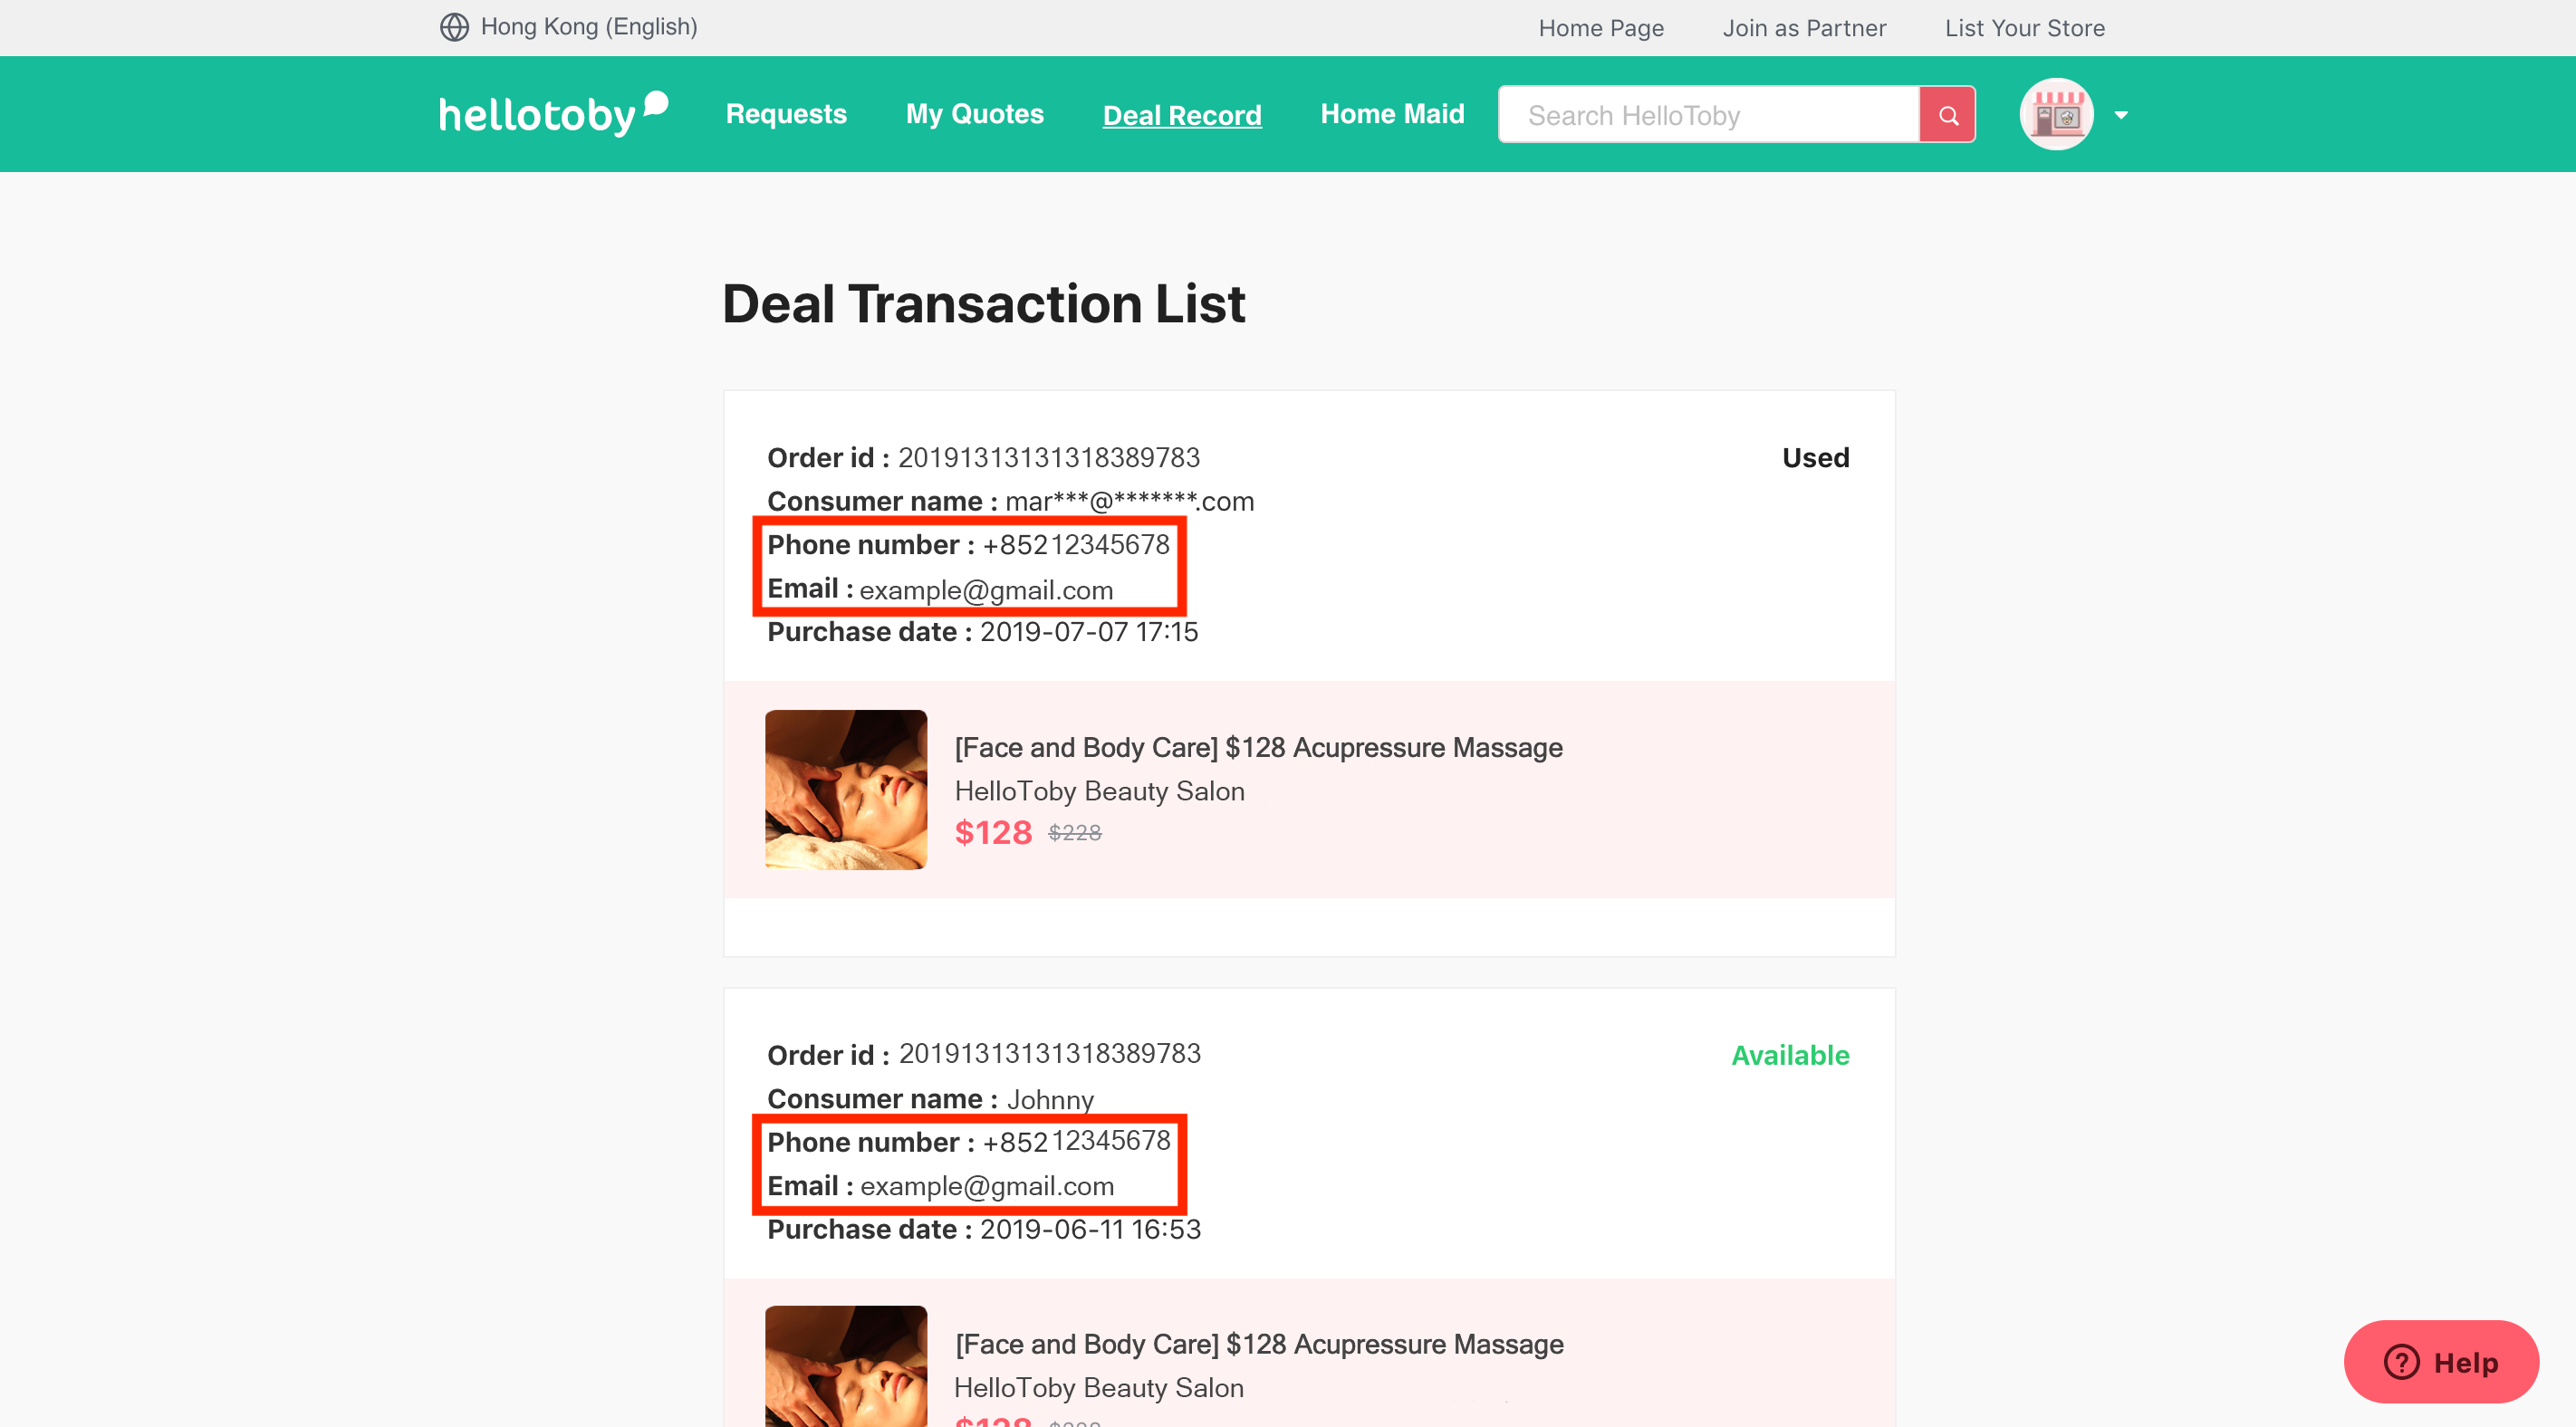Open Home Maid menu item

pyautogui.click(x=1392, y=114)
